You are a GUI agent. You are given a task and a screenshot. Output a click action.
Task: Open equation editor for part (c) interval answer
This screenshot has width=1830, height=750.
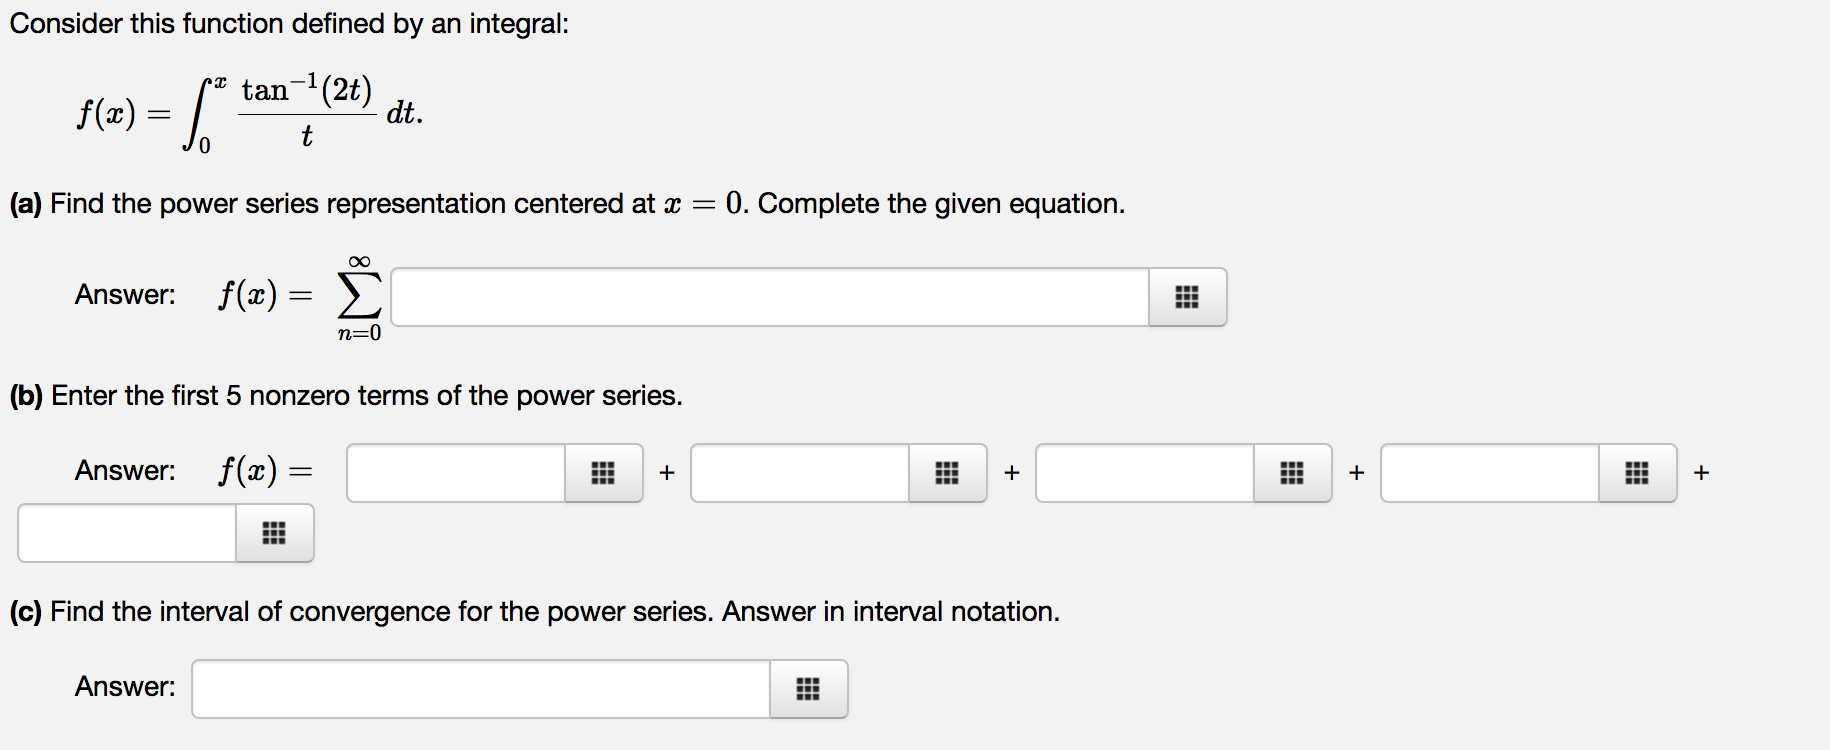pyautogui.click(x=808, y=688)
